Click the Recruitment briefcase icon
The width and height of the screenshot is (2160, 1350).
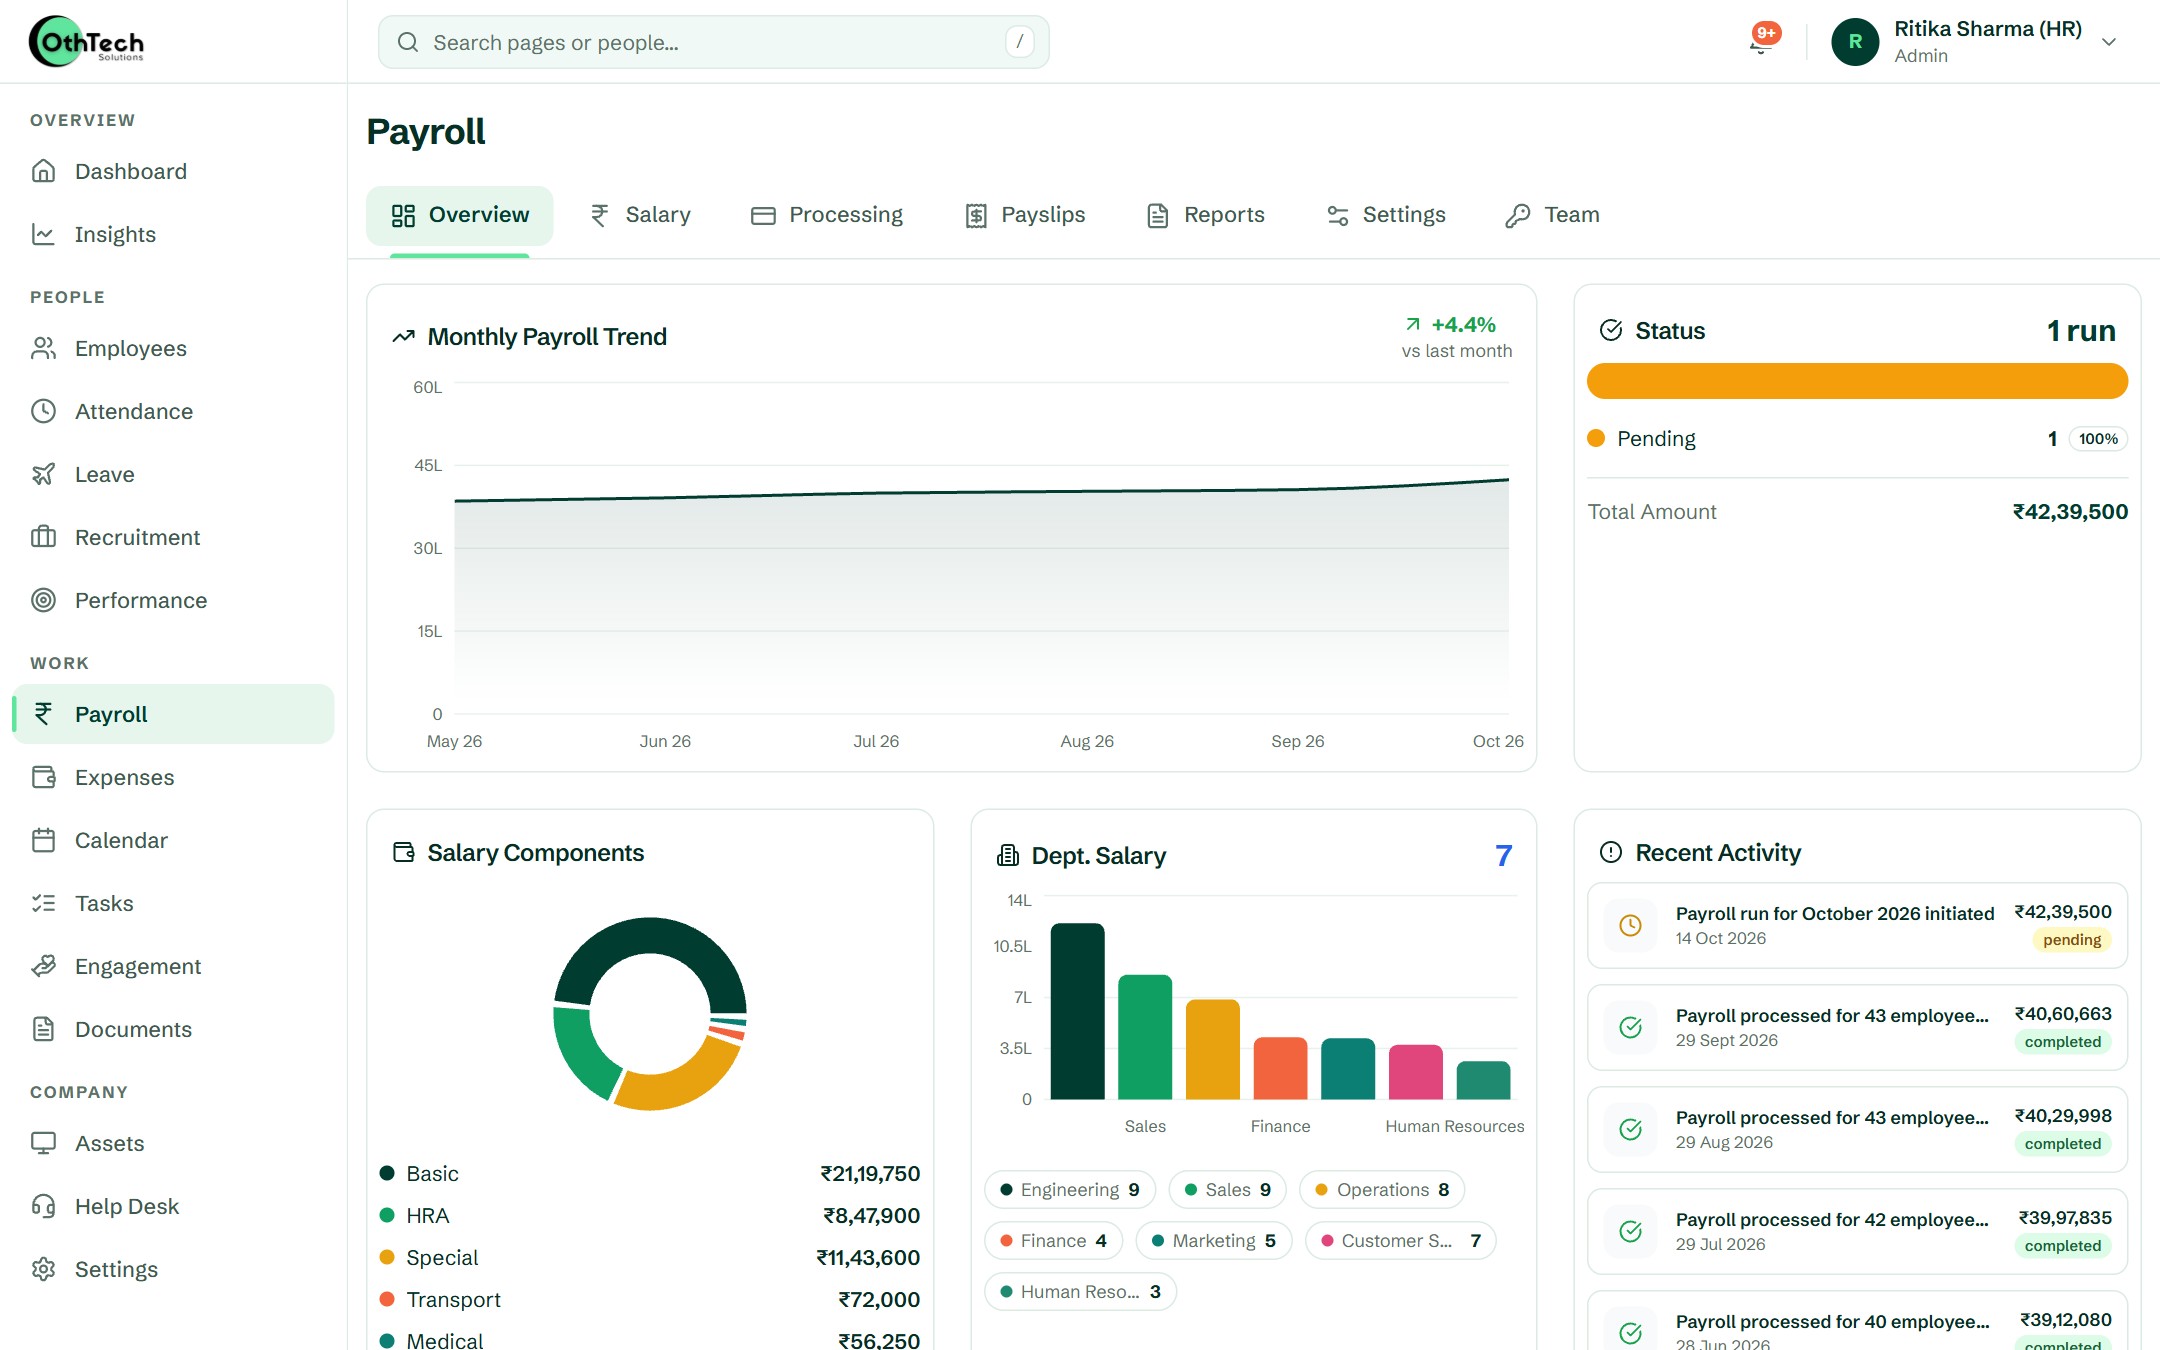coord(43,537)
